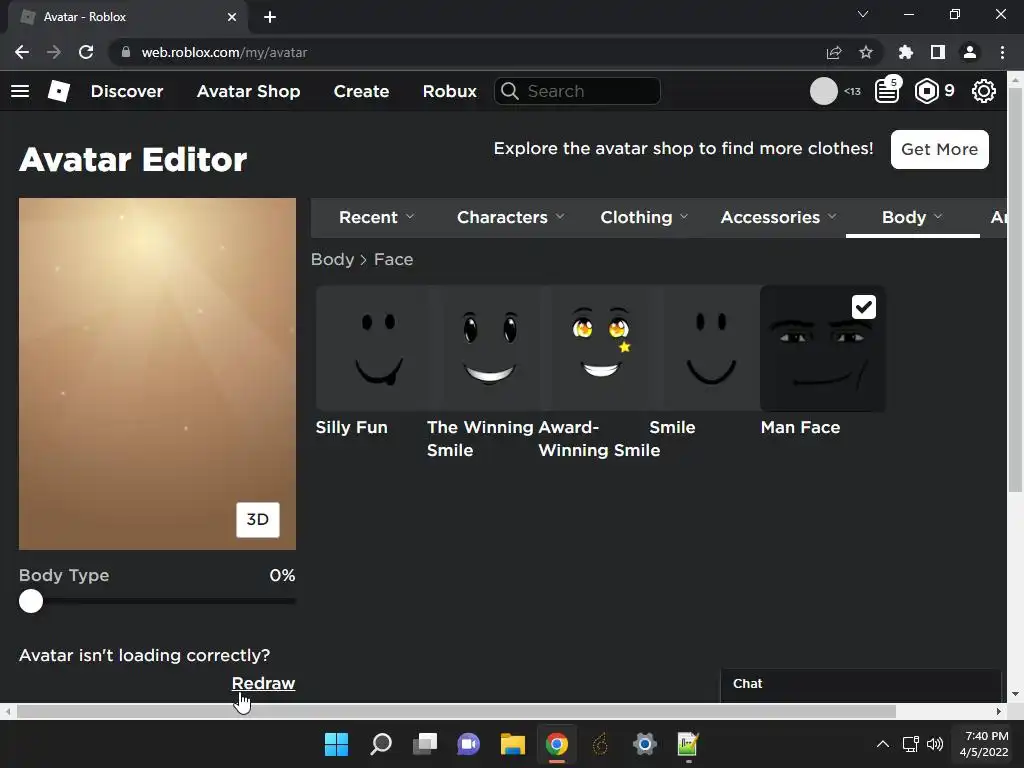Click the taskbar clock showing 7:40 PM
Image resolution: width=1024 pixels, height=768 pixels.
pos(984,744)
